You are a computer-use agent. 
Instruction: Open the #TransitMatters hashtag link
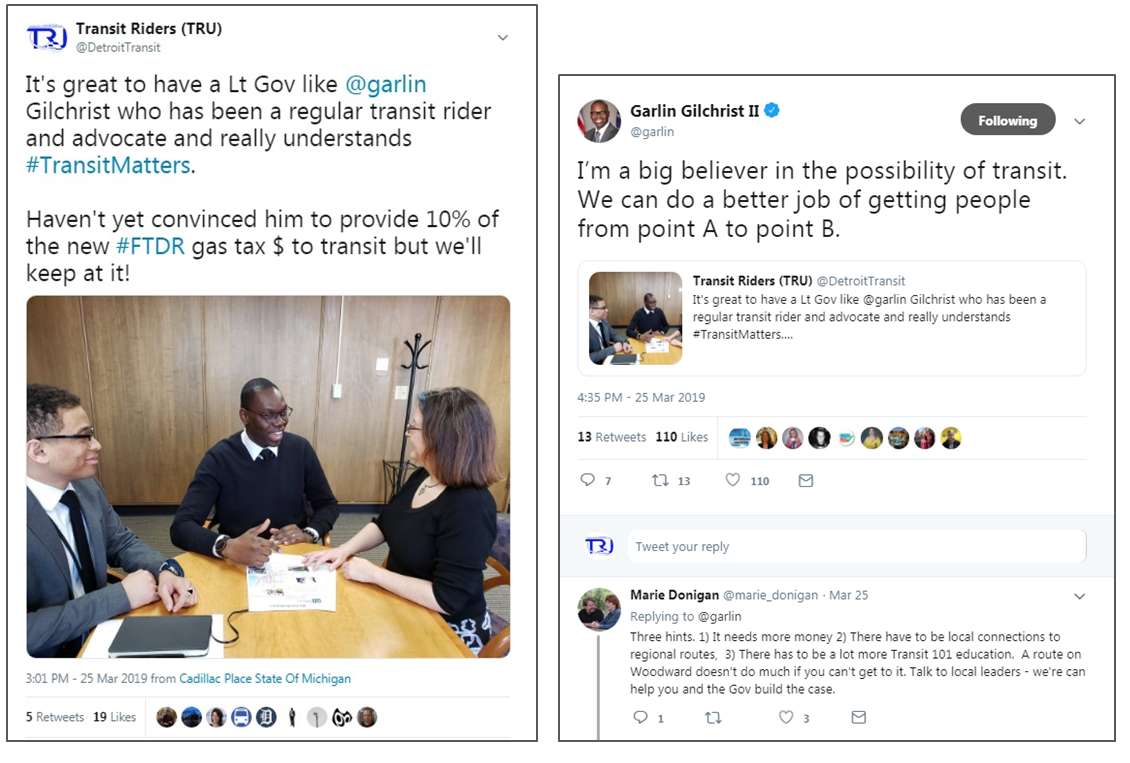tap(108, 166)
